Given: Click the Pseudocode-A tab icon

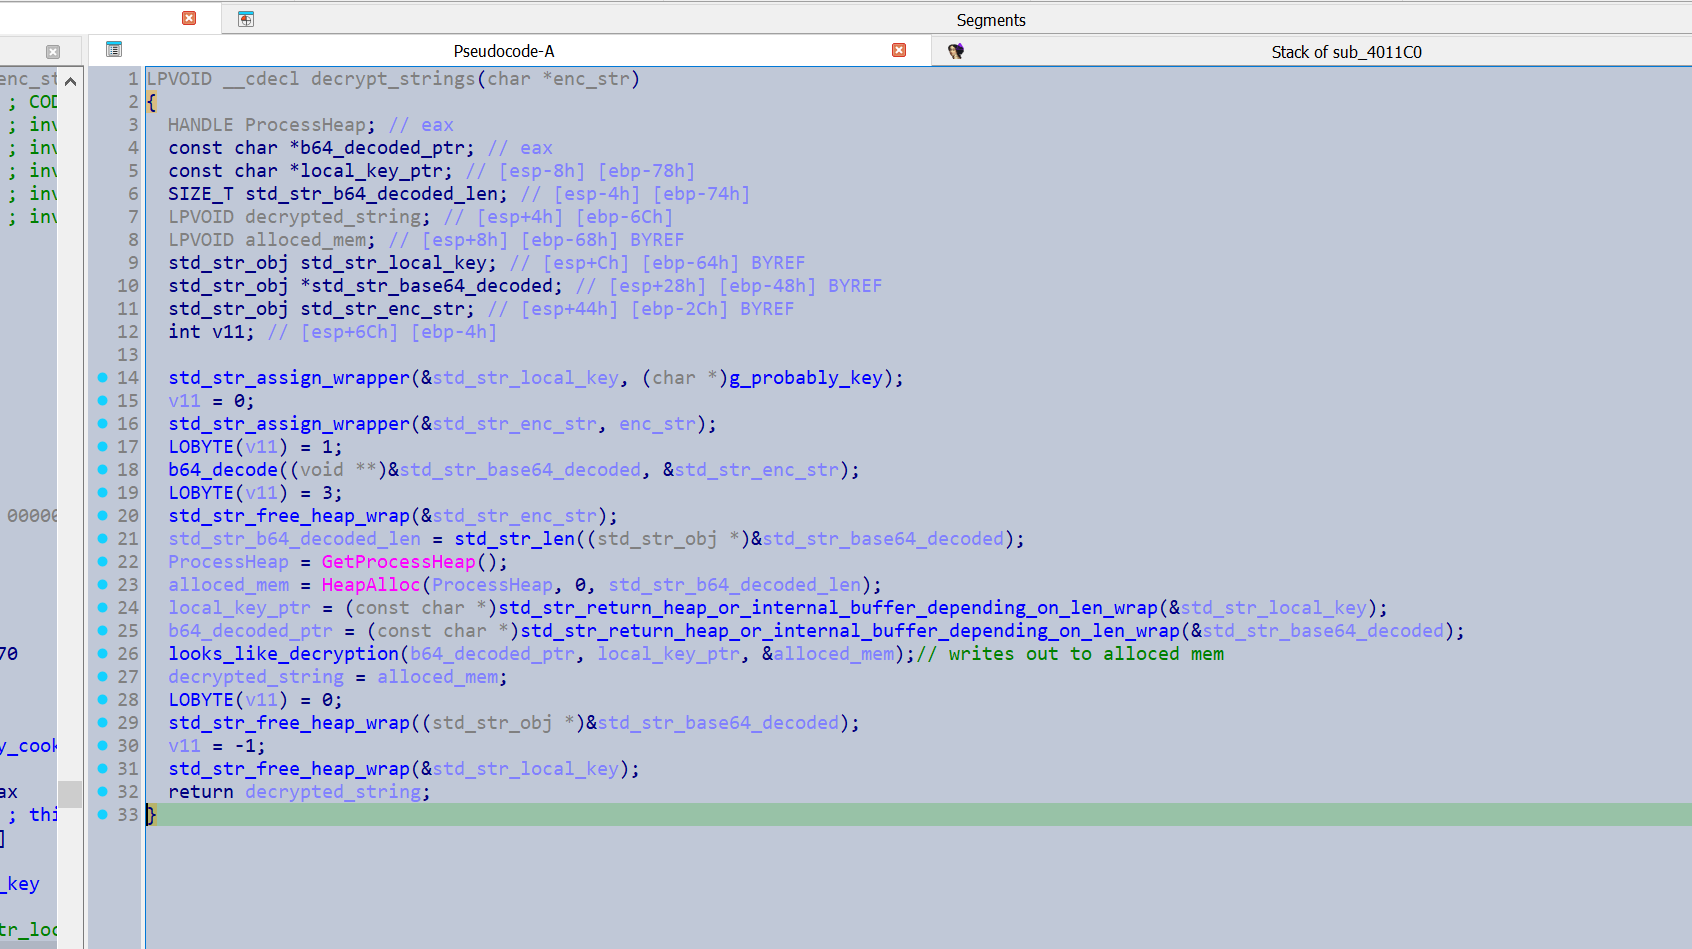Looking at the screenshot, I should 114,50.
